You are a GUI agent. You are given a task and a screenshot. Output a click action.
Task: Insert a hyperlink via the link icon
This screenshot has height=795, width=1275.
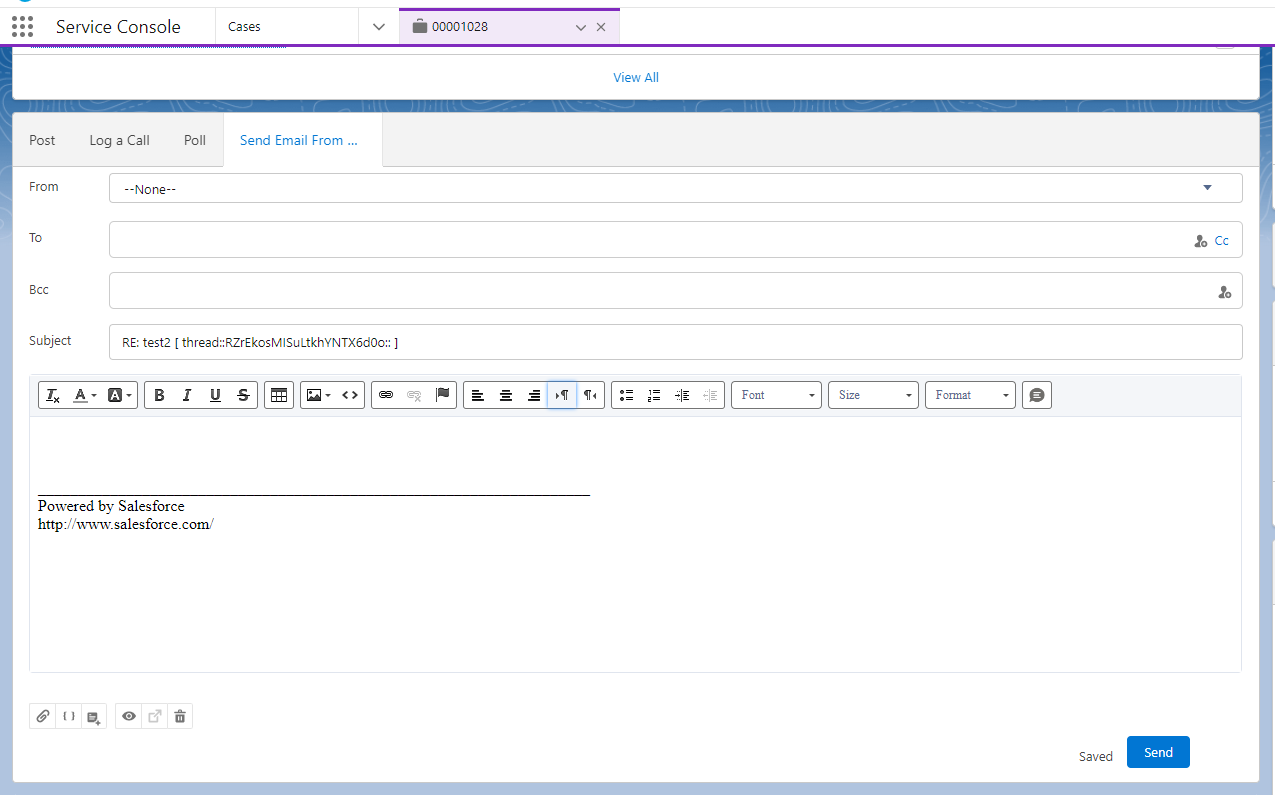click(386, 395)
